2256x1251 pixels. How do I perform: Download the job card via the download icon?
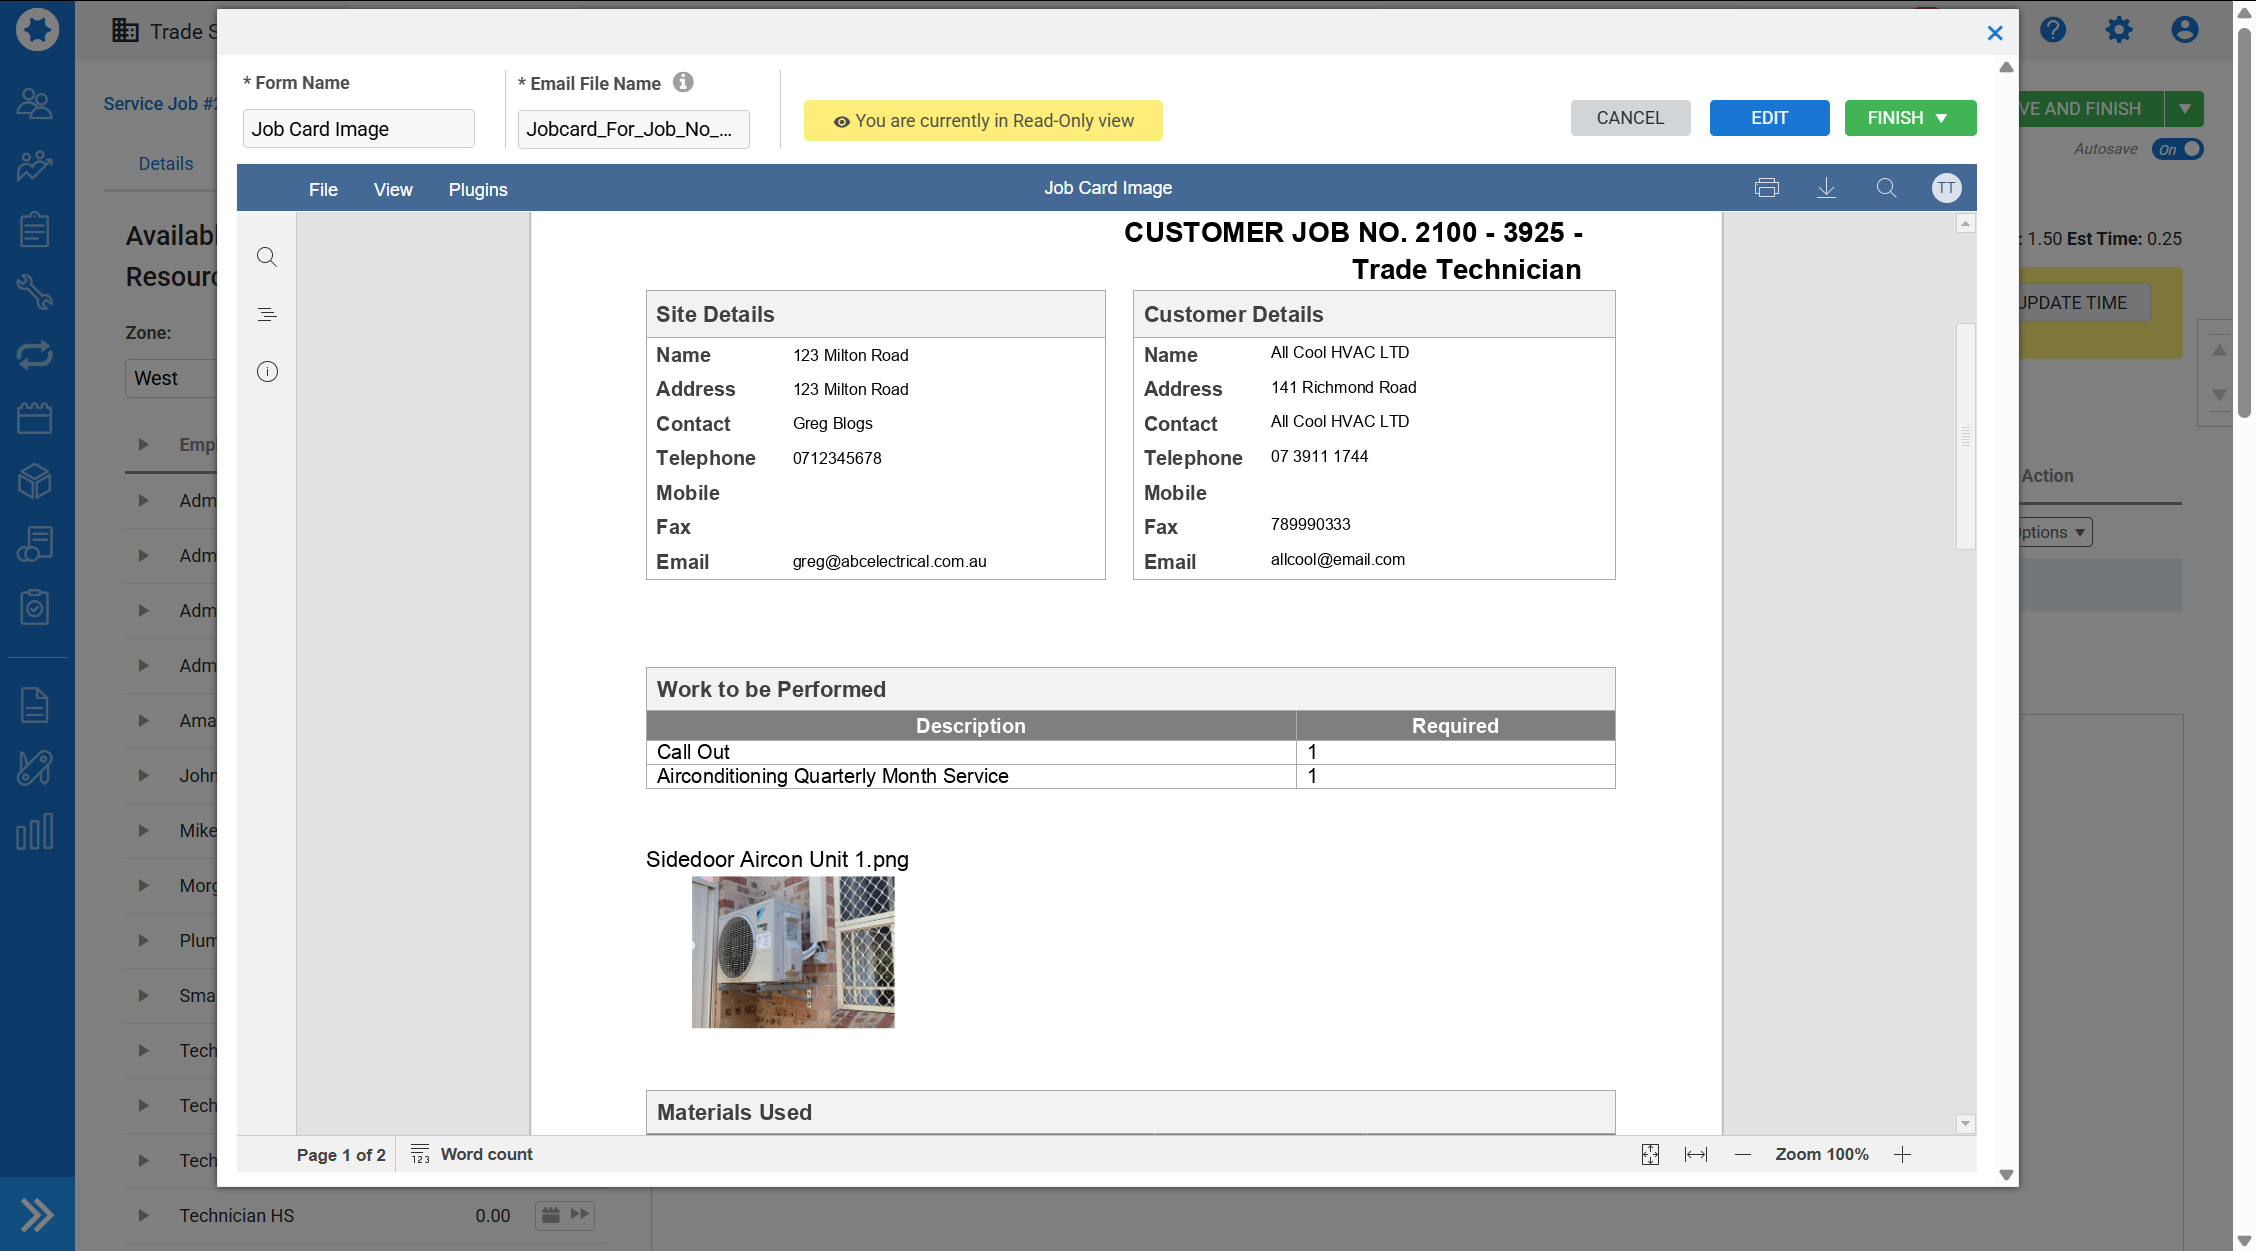(x=1826, y=187)
